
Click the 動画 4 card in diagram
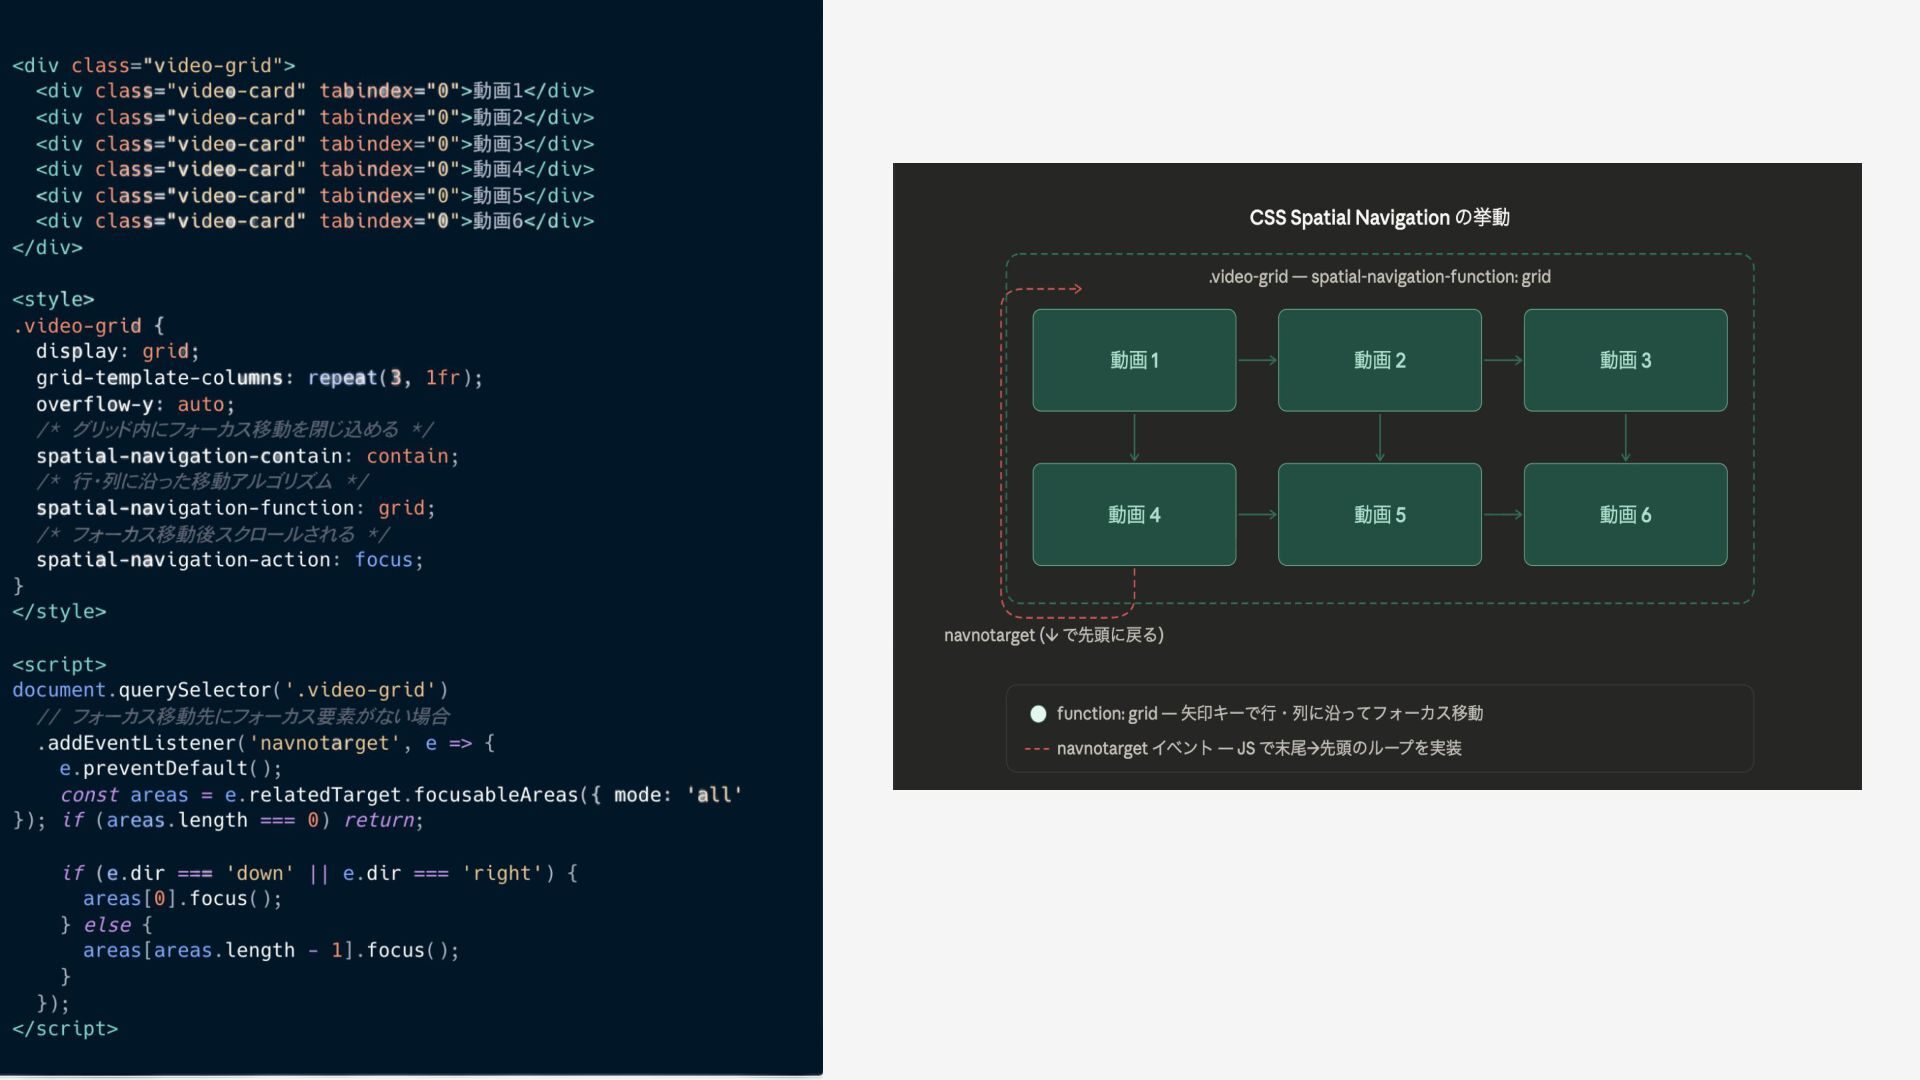point(1134,514)
